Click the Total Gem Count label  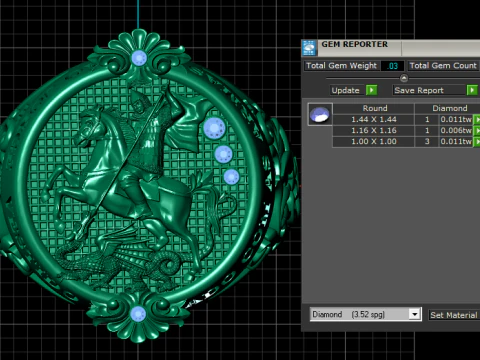[x=443, y=66]
